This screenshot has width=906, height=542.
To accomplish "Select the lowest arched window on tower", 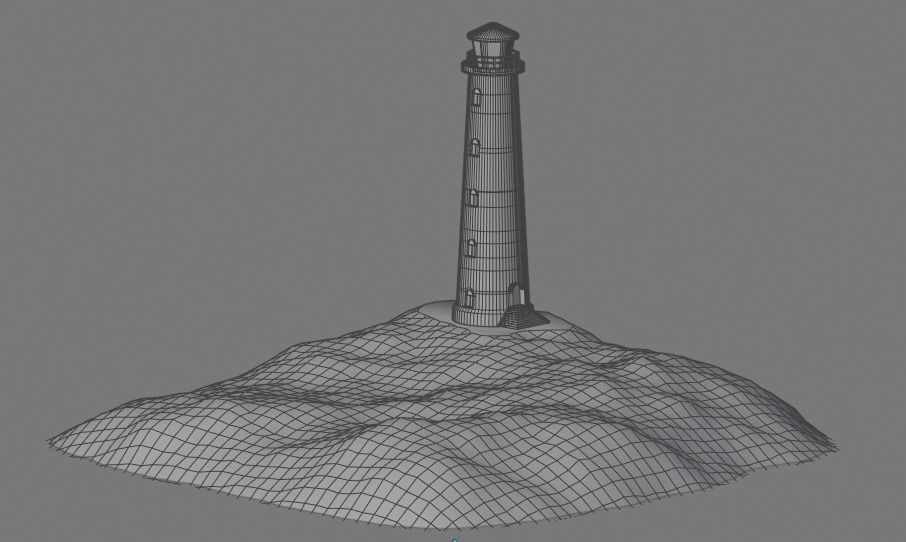I will tap(469, 297).
